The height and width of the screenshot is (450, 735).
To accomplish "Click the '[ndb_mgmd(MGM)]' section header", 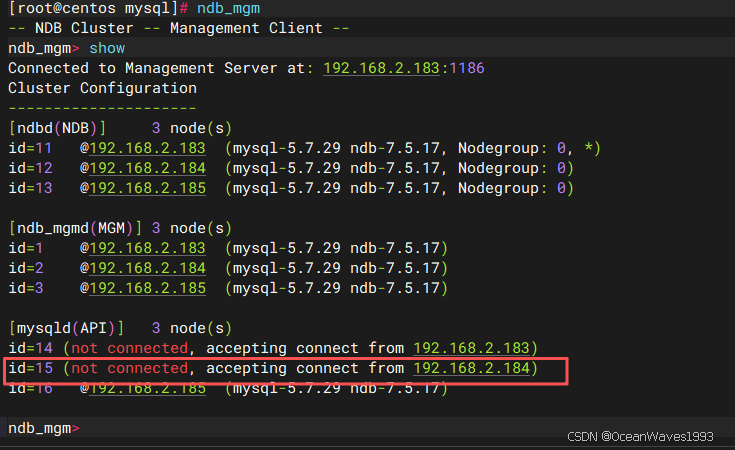I will pos(75,228).
